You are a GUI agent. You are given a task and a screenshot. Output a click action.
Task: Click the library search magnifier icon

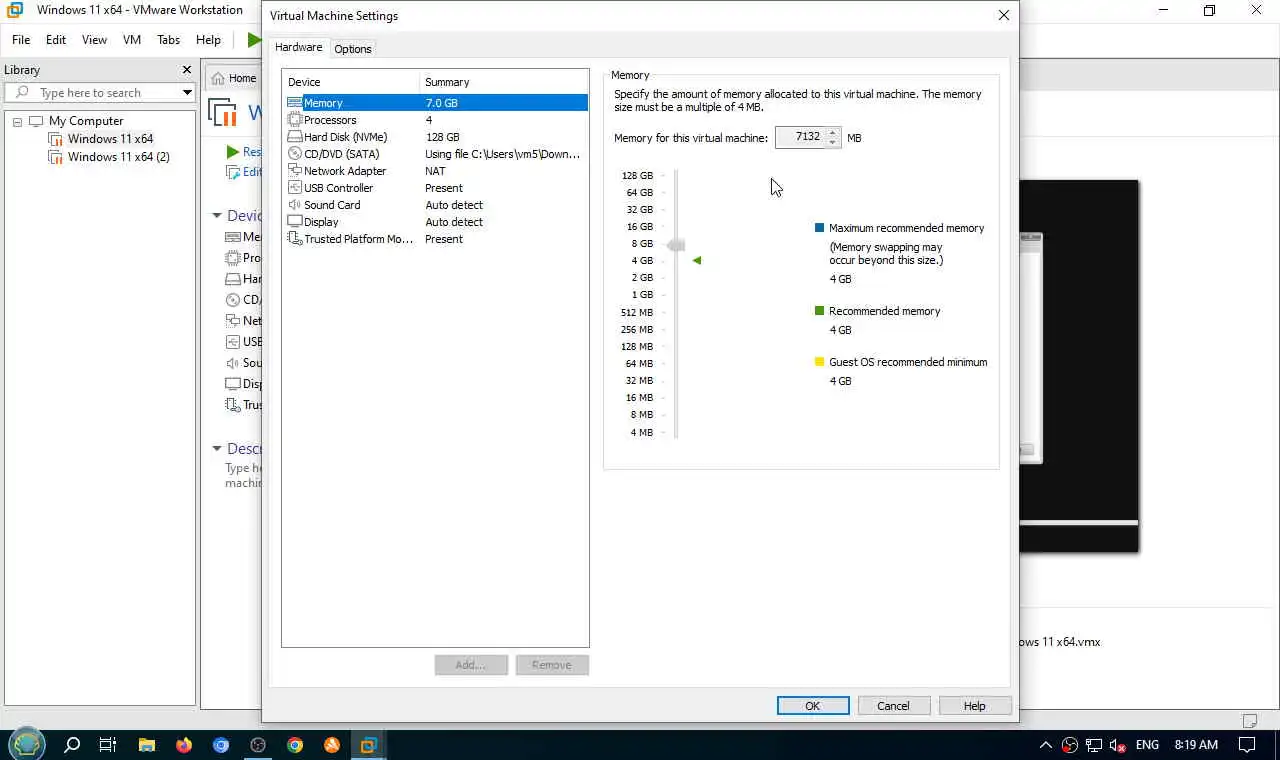click(22, 93)
